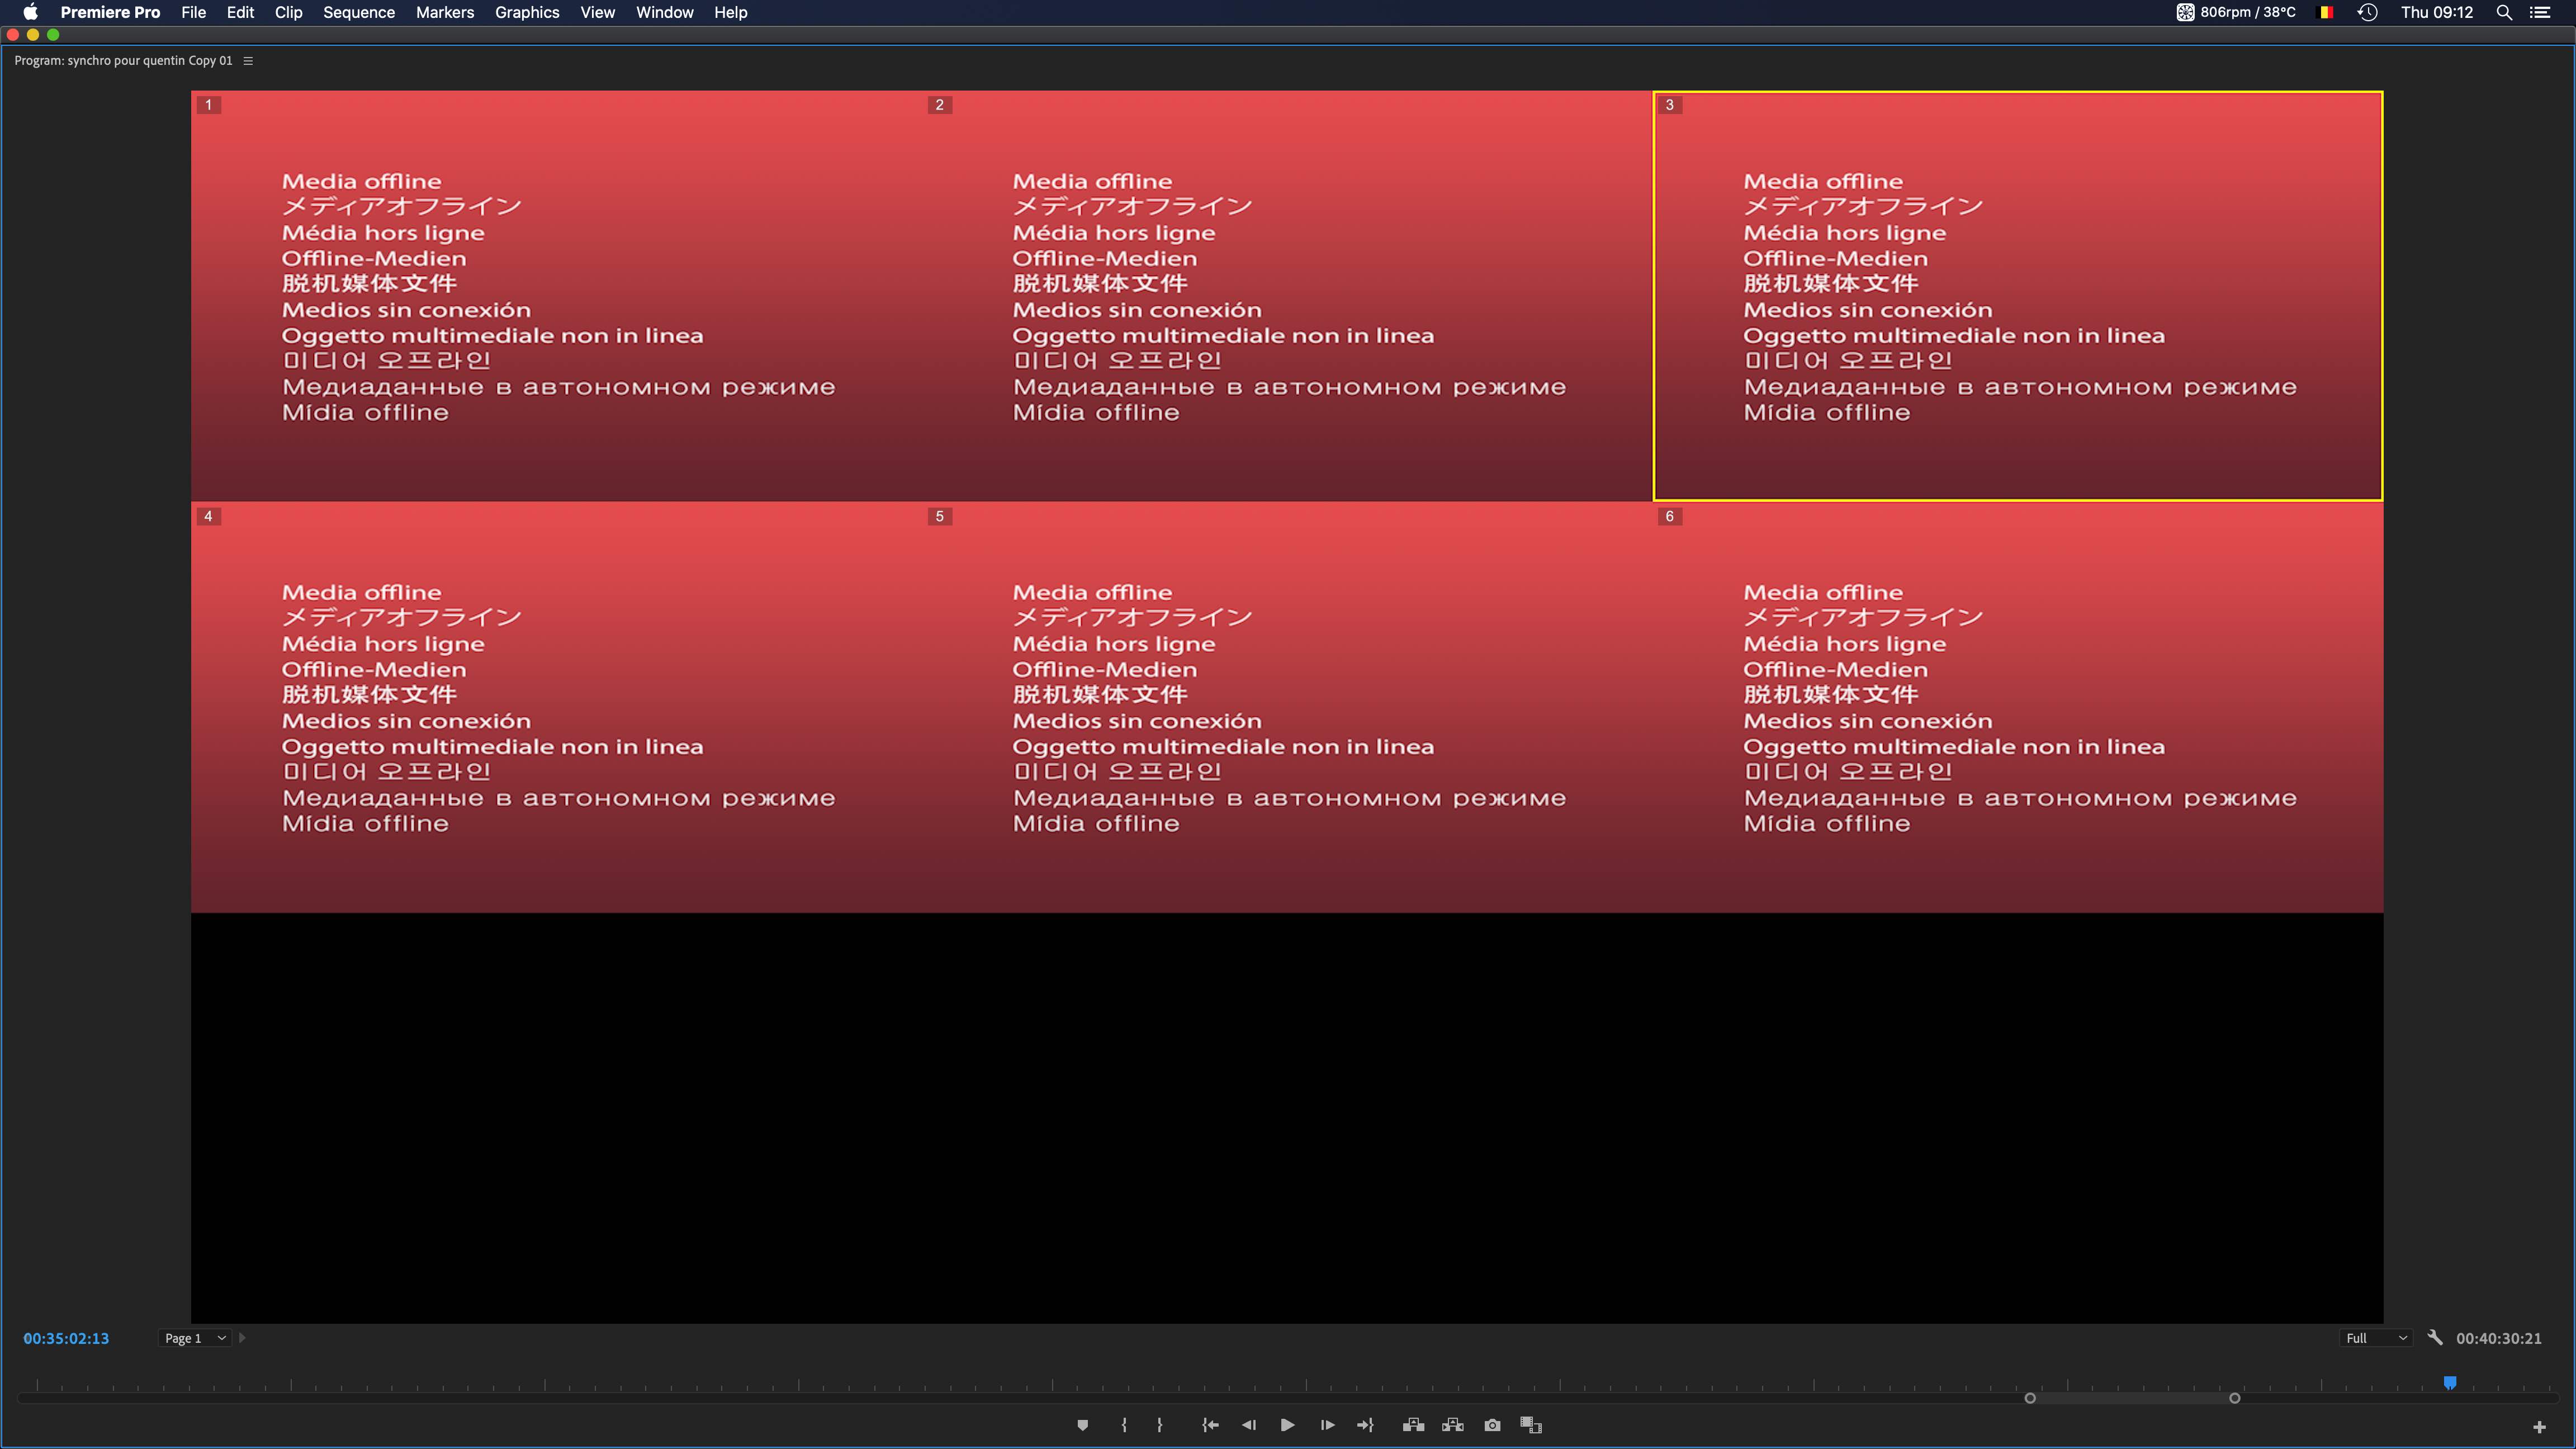
Task: Select camera angle 3 highlighted in yellow
Action: (2018, 296)
